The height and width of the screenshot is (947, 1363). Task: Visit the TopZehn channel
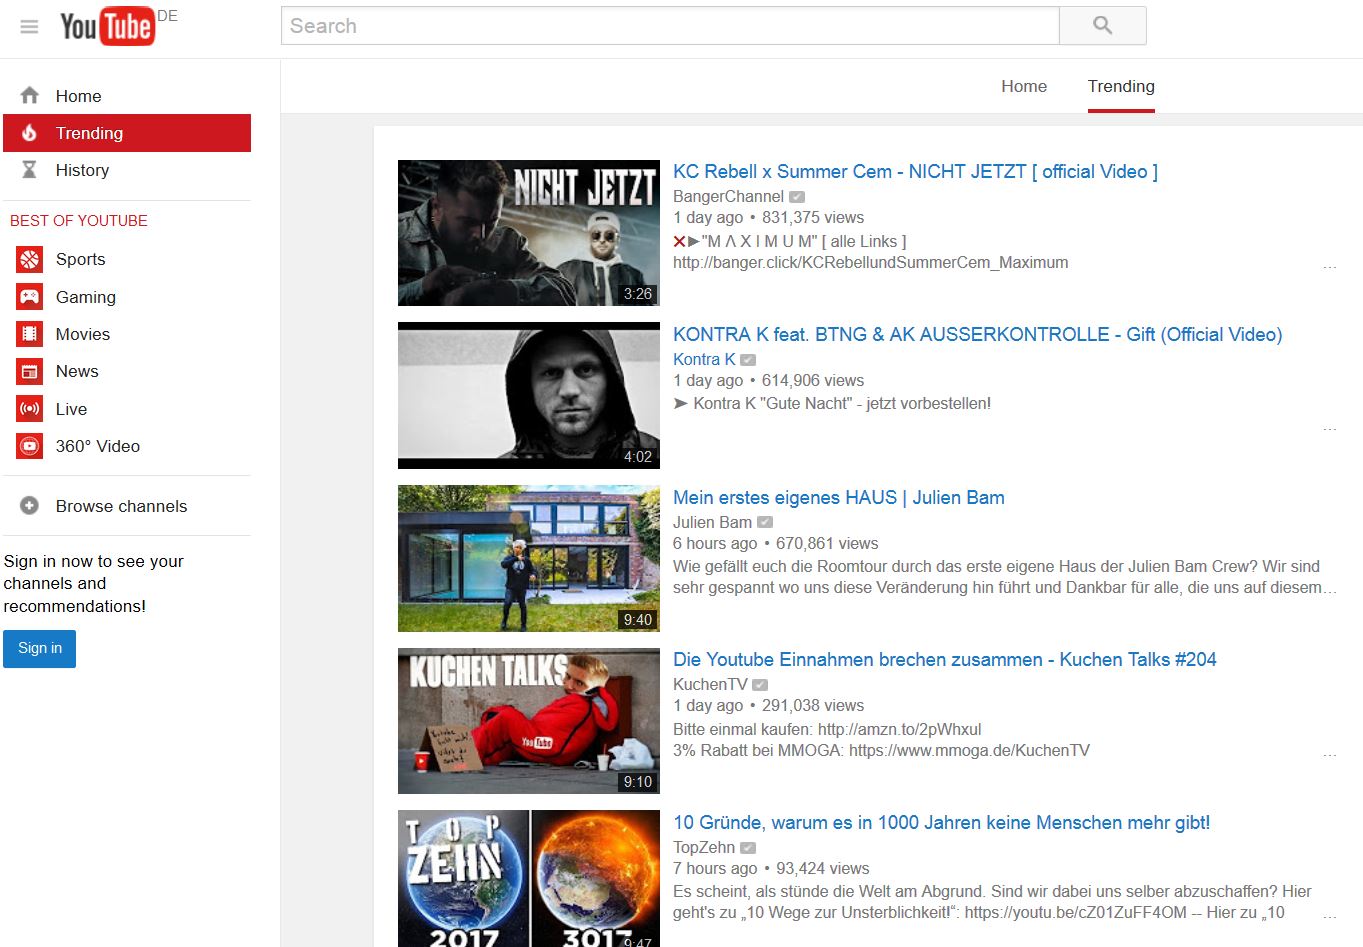pos(704,848)
